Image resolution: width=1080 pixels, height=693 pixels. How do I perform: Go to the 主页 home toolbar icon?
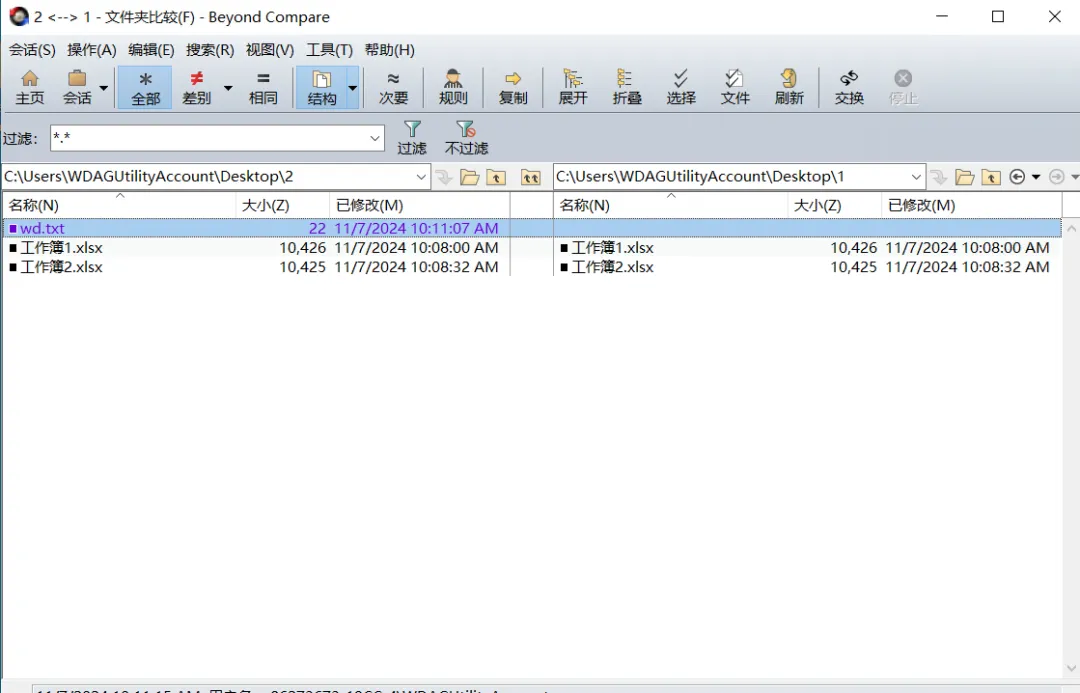tap(30, 87)
